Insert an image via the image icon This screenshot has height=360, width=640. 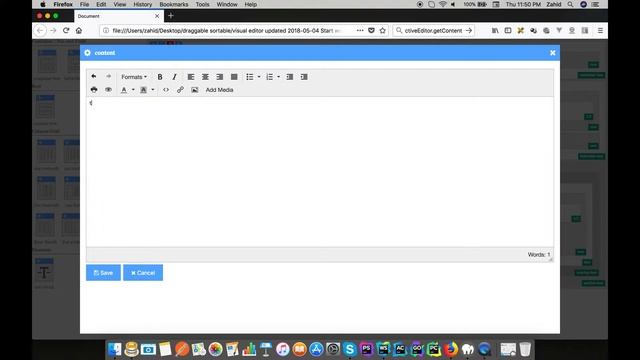[x=195, y=90]
